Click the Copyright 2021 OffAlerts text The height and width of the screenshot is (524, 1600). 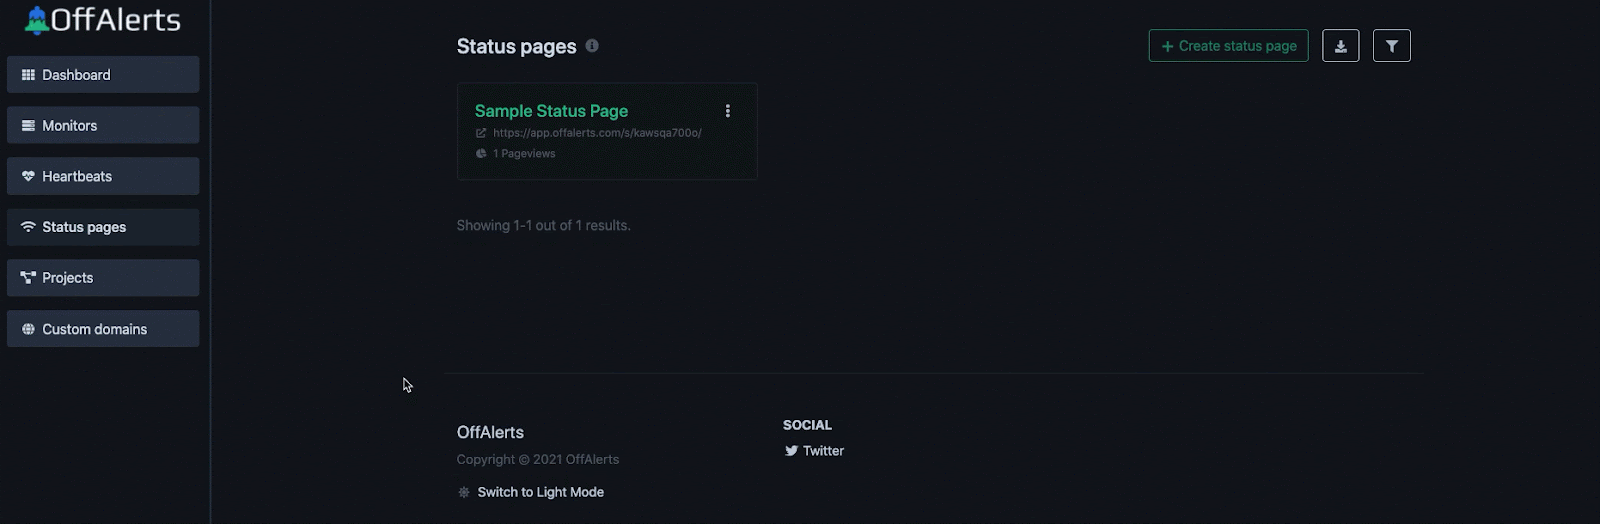click(x=538, y=460)
